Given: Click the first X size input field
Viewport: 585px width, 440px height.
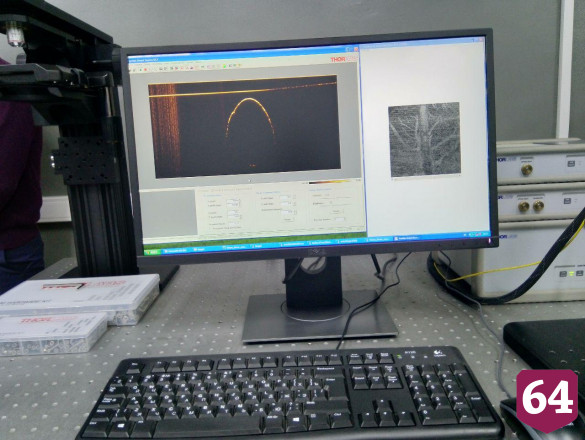Looking at the screenshot, I should click(233, 201).
